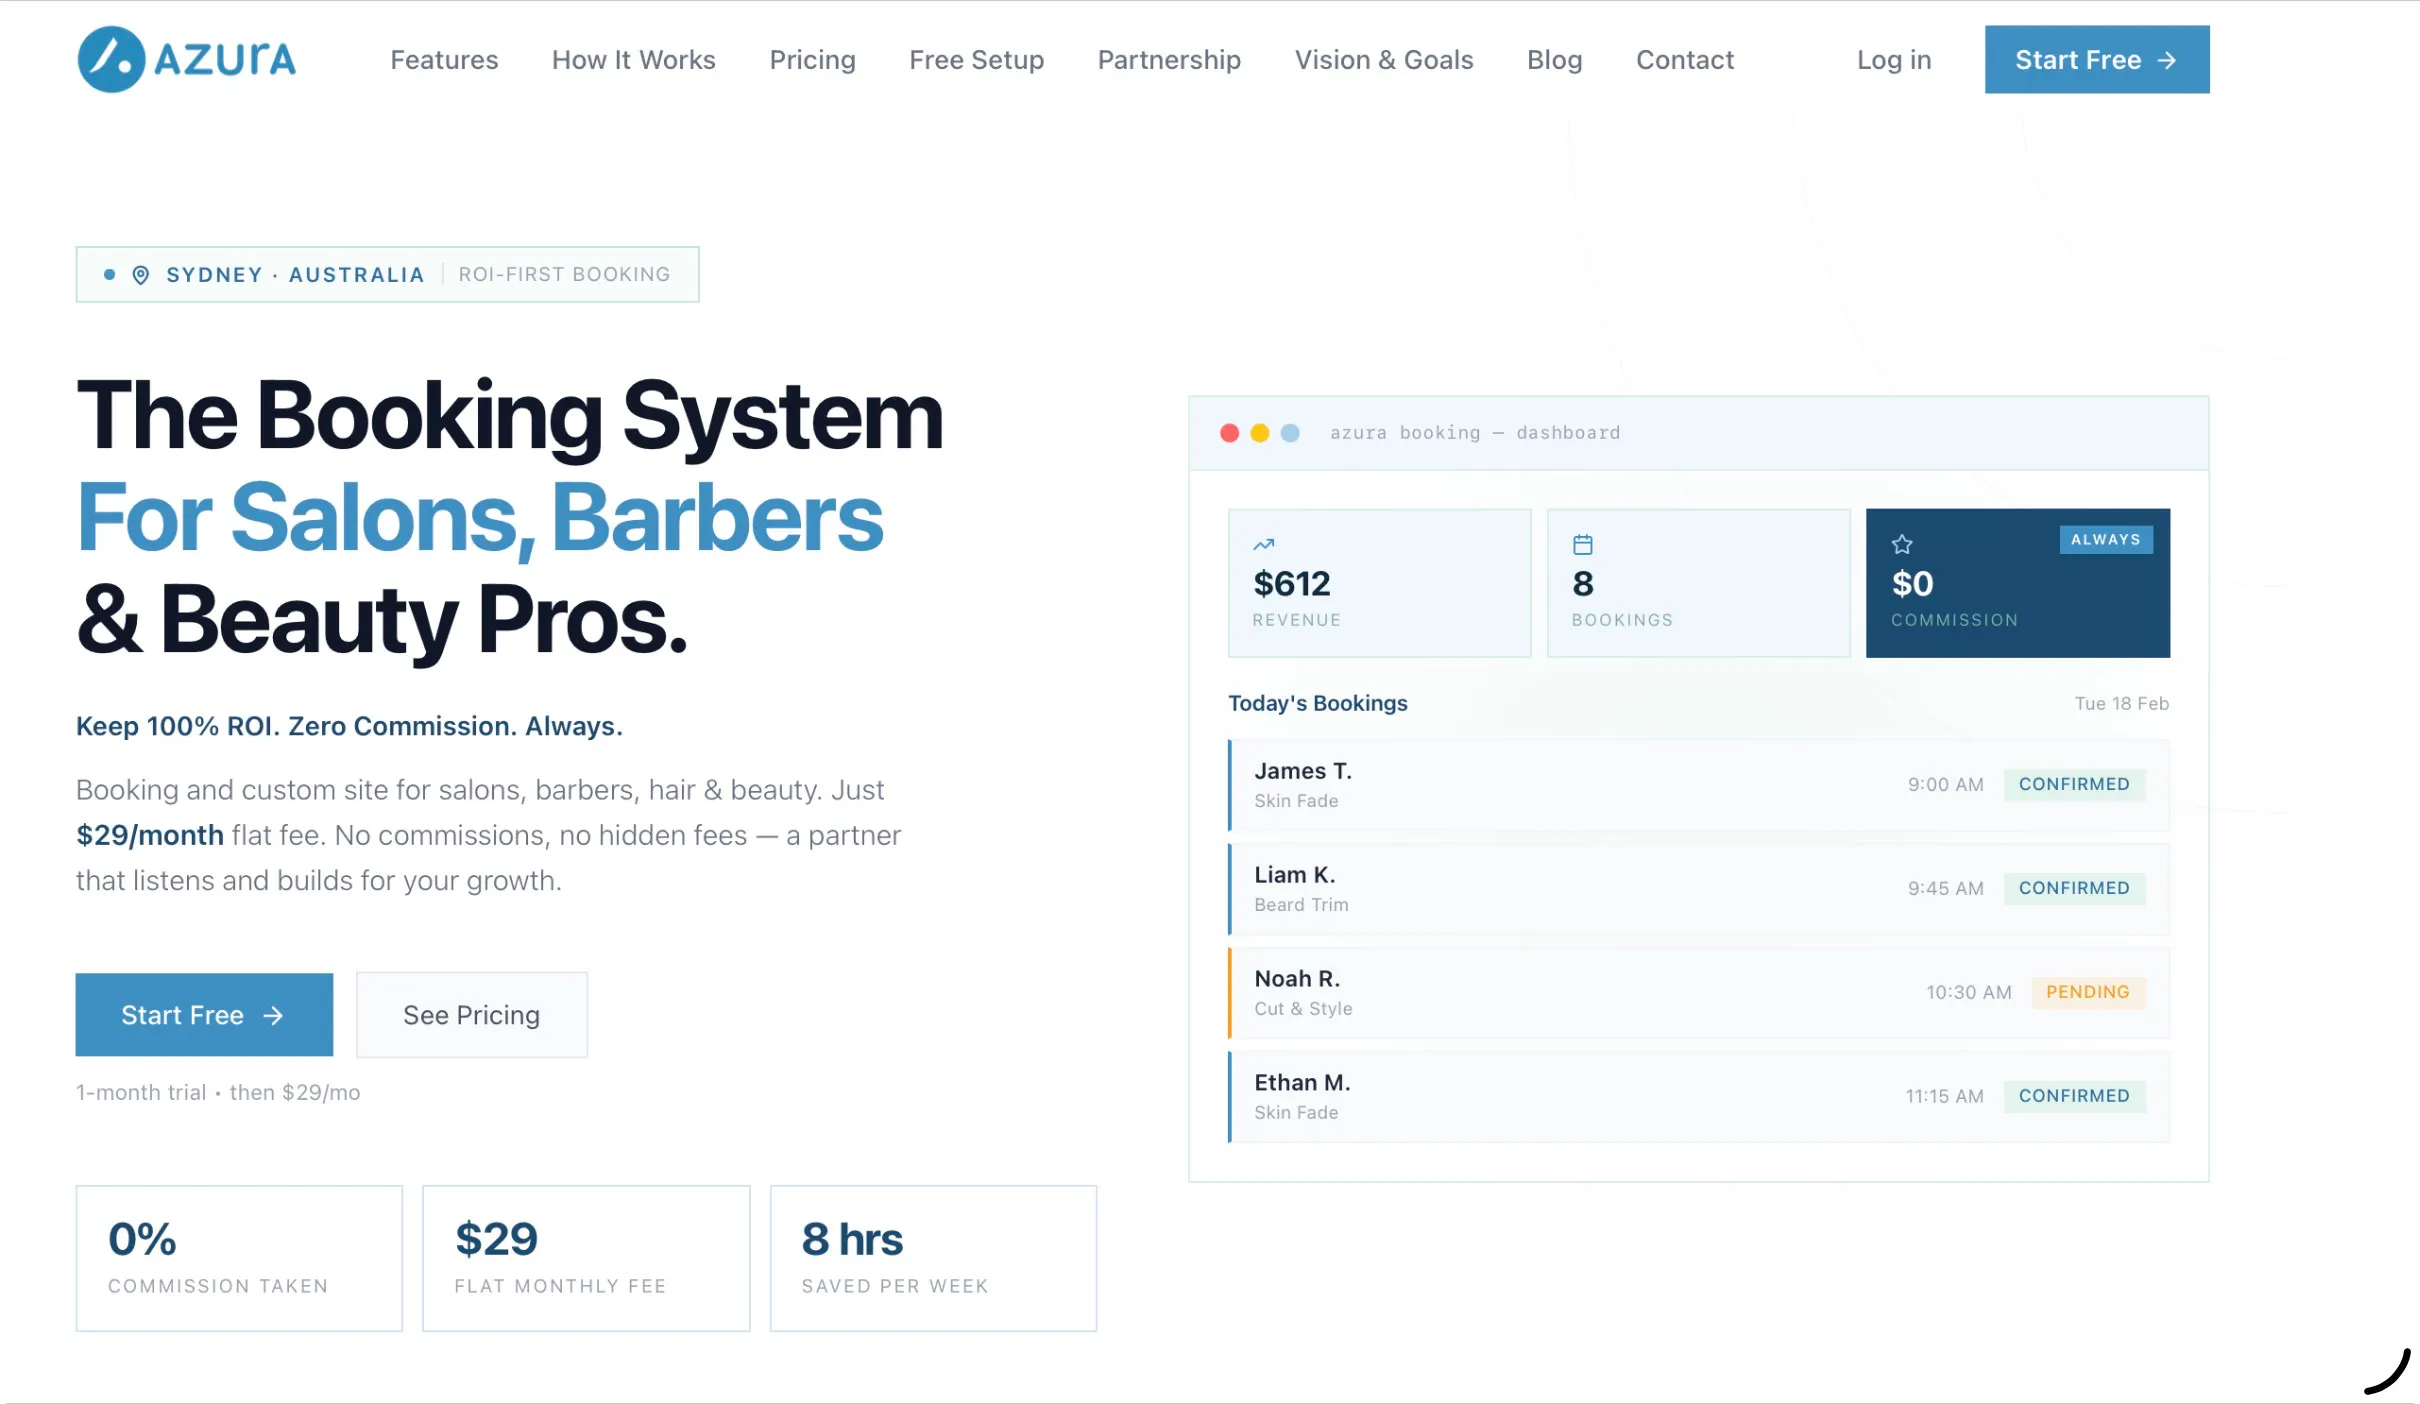
Task: Click Noah R.'s PENDING status badge
Action: pyautogui.click(x=2088, y=992)
